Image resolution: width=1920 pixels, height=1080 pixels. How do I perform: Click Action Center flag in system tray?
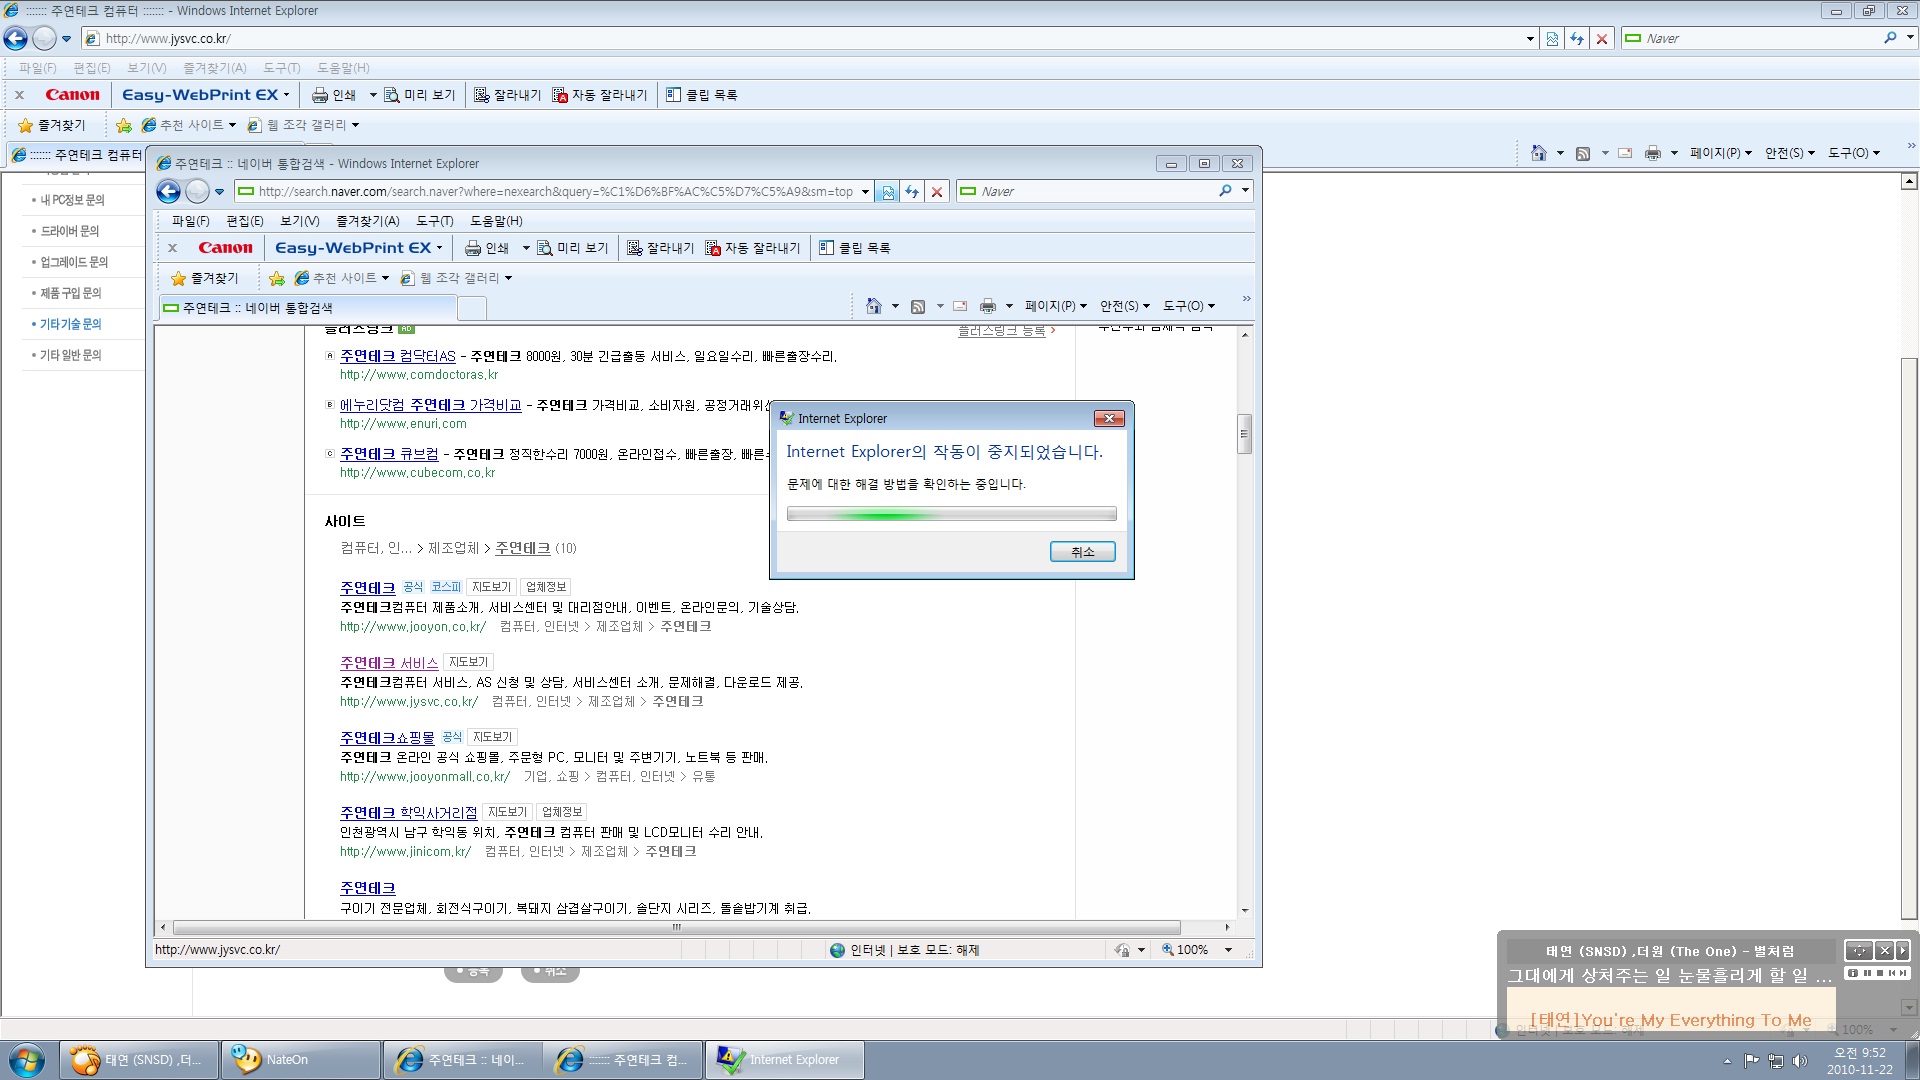(1751, 1061)
